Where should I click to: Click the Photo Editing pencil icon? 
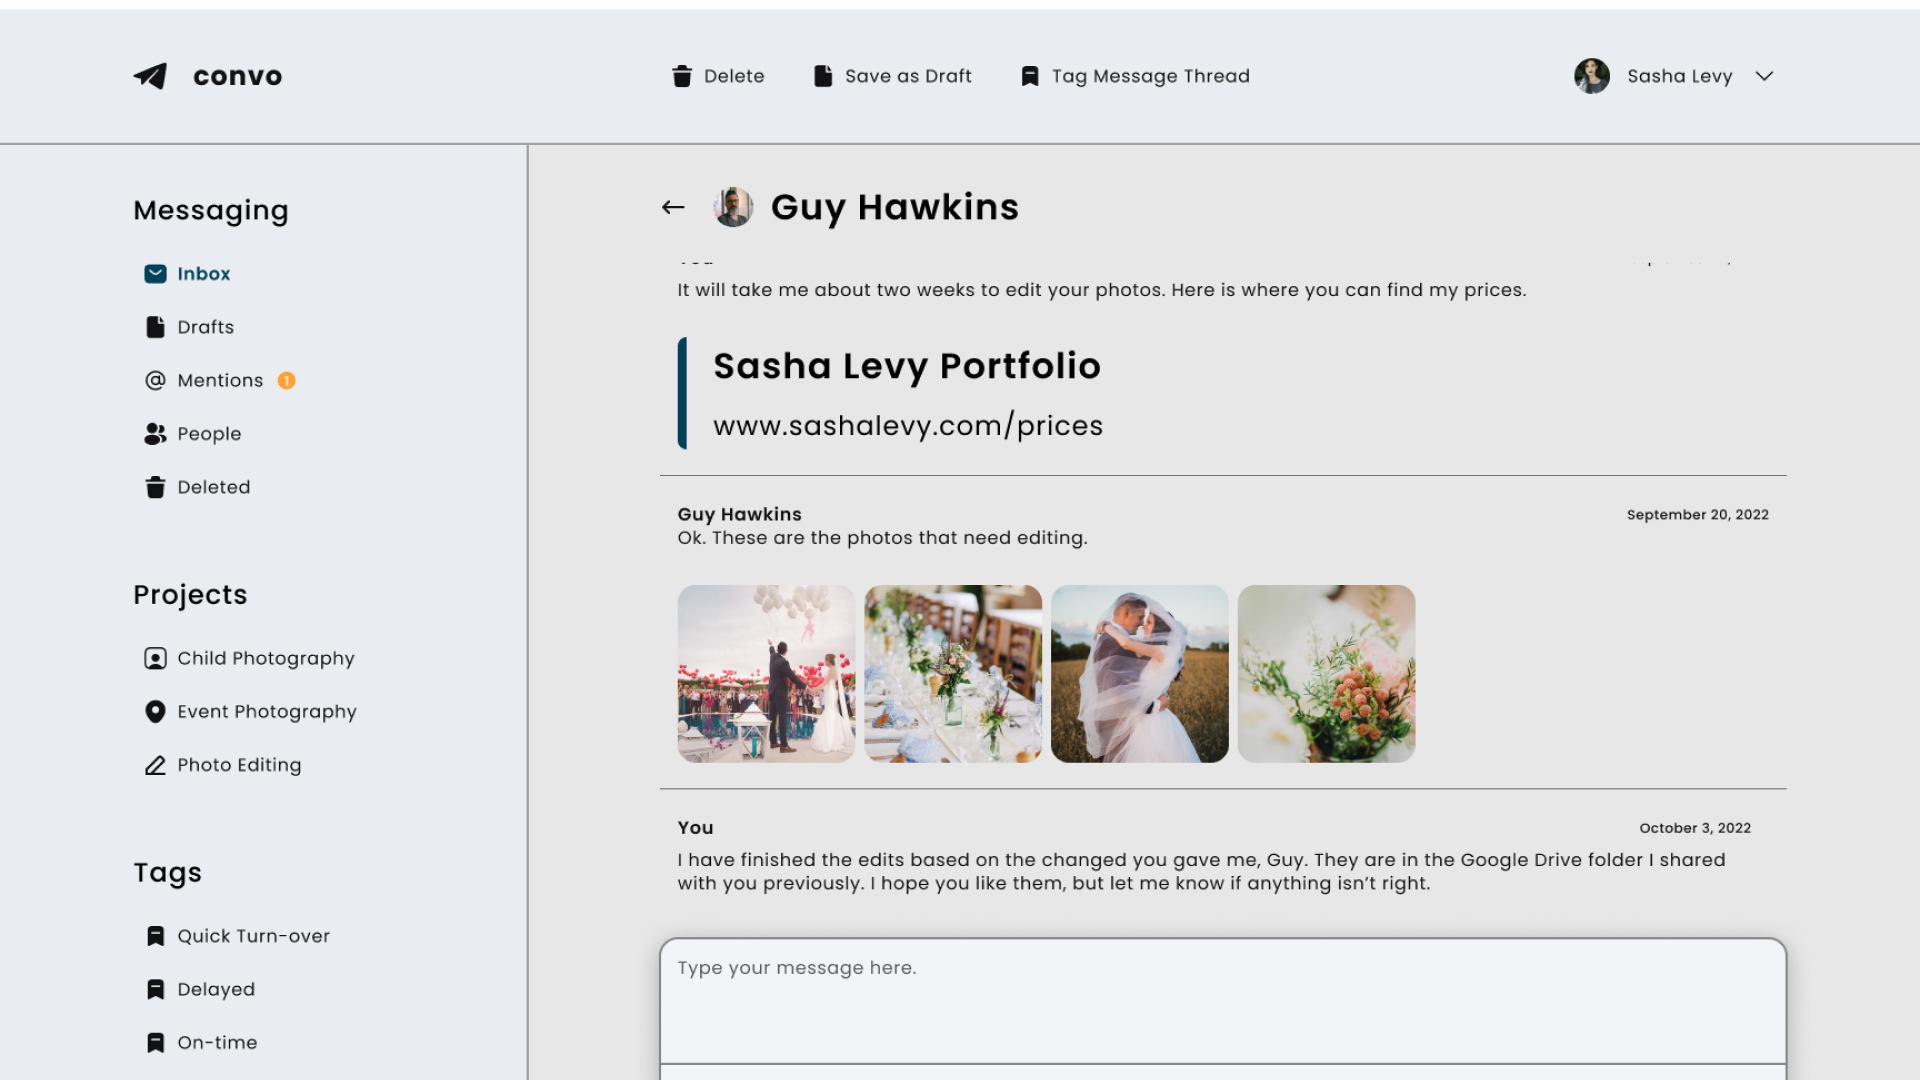155,765
